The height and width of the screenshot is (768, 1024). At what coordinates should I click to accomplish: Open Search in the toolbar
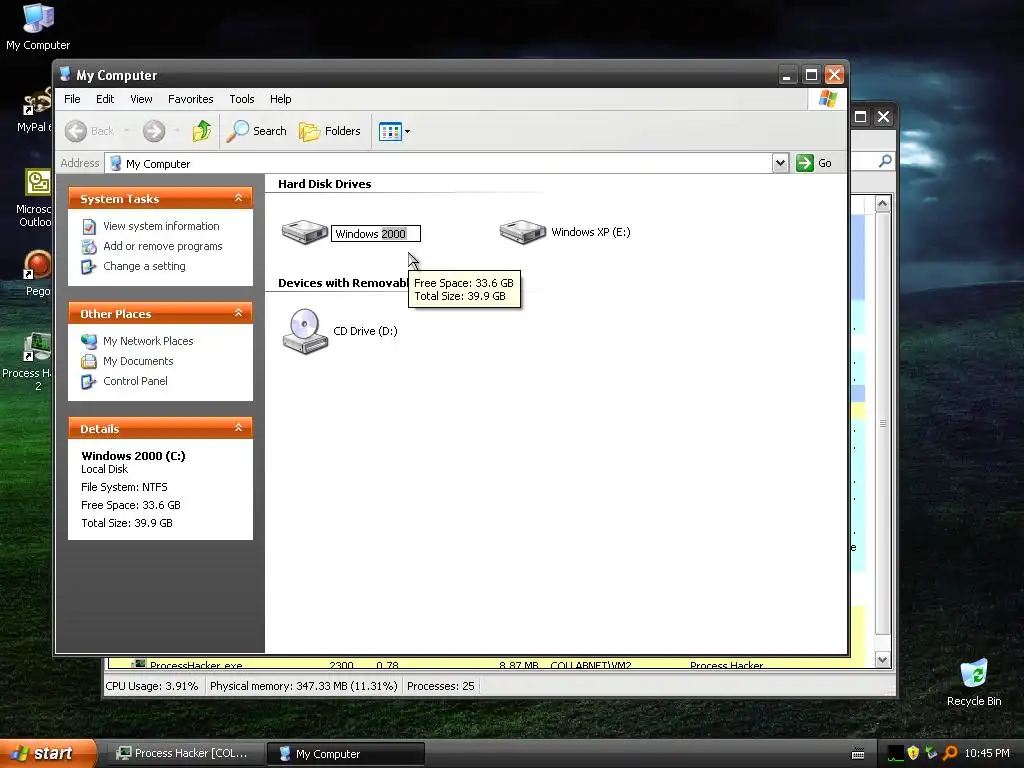click(x=257, y=131)
